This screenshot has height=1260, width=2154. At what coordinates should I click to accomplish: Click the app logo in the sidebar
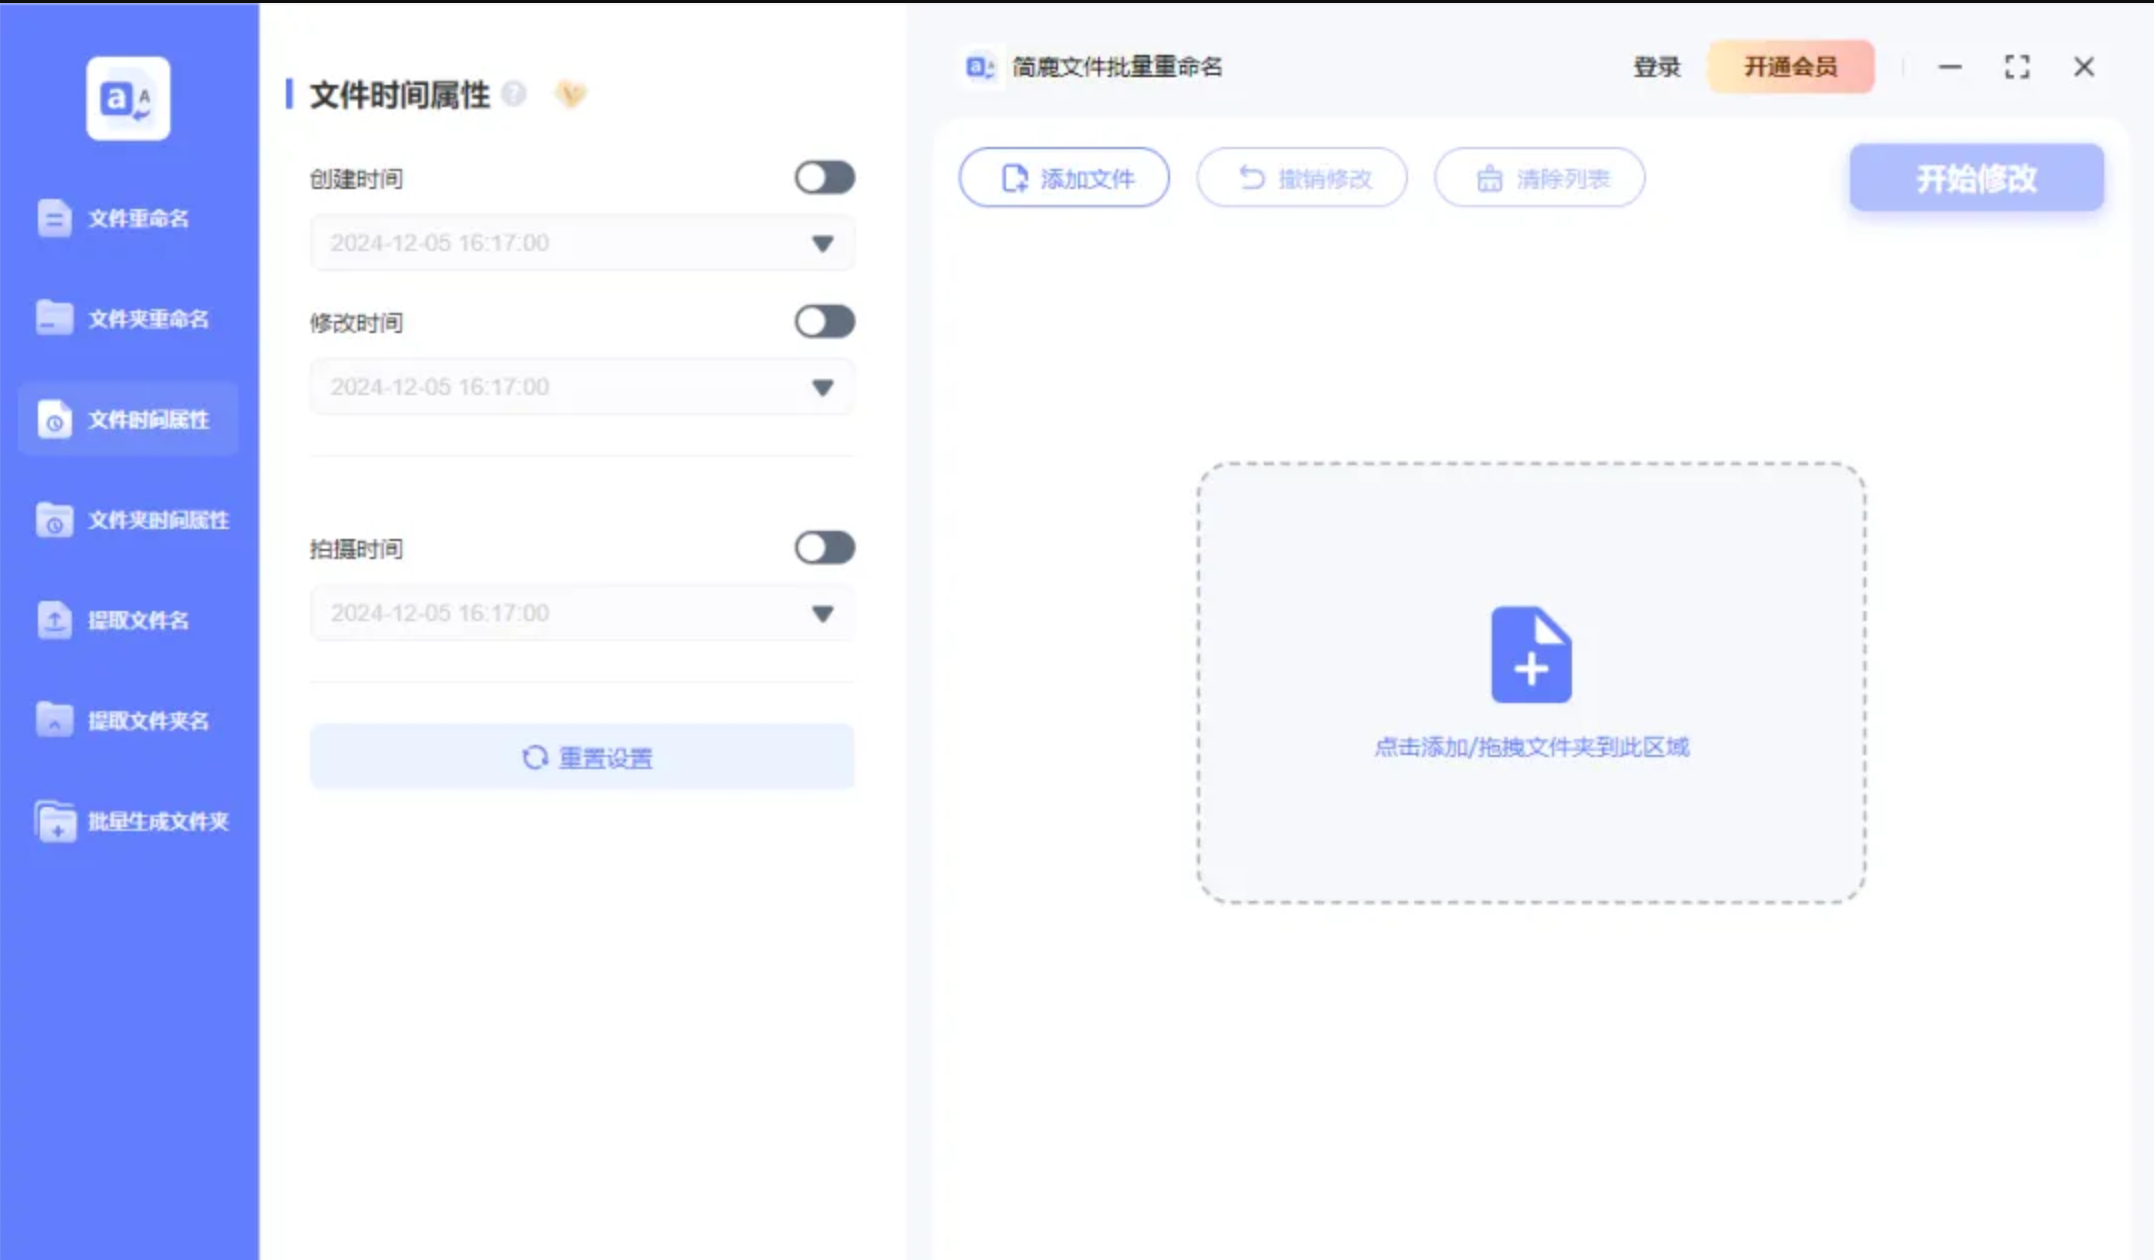pyautogui.click(x=128, y=98)
